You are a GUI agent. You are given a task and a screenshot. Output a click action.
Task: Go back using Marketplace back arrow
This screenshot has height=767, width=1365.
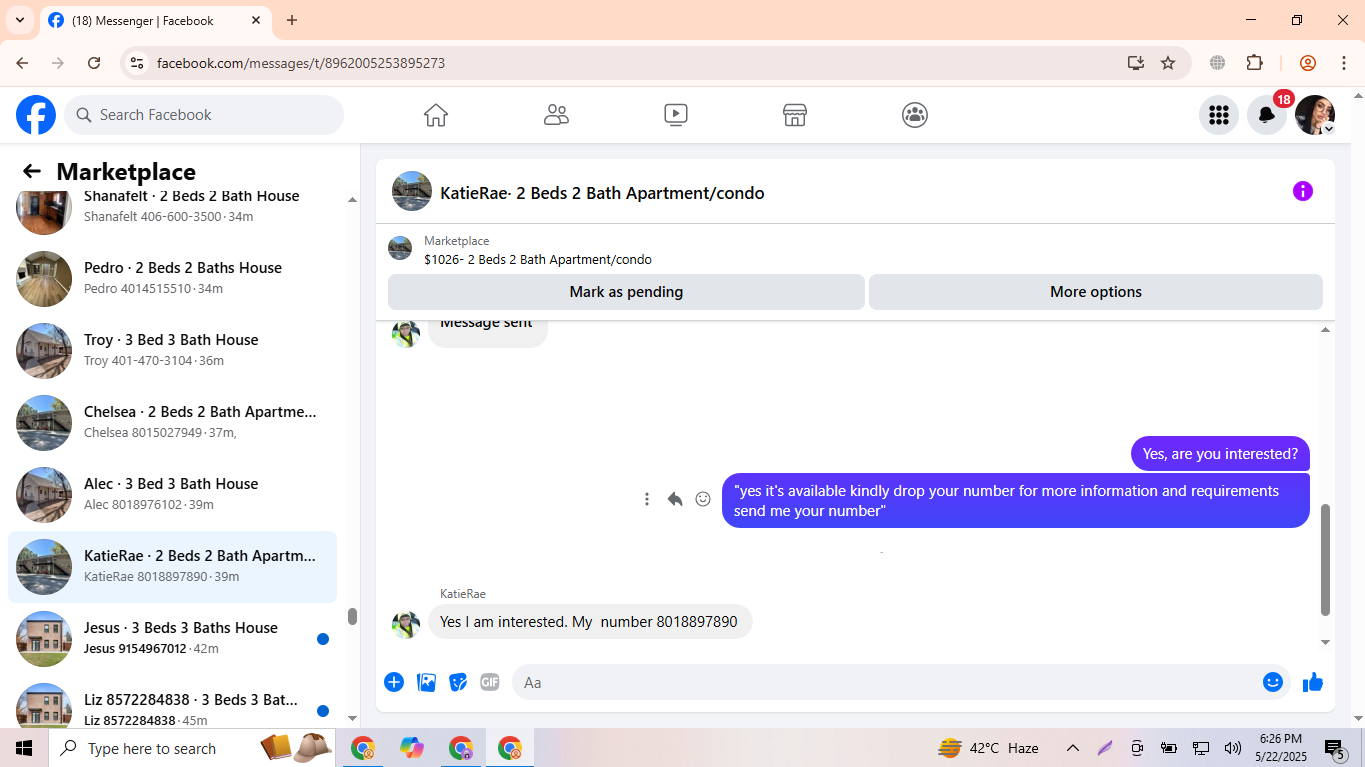(x=32, y=171)
